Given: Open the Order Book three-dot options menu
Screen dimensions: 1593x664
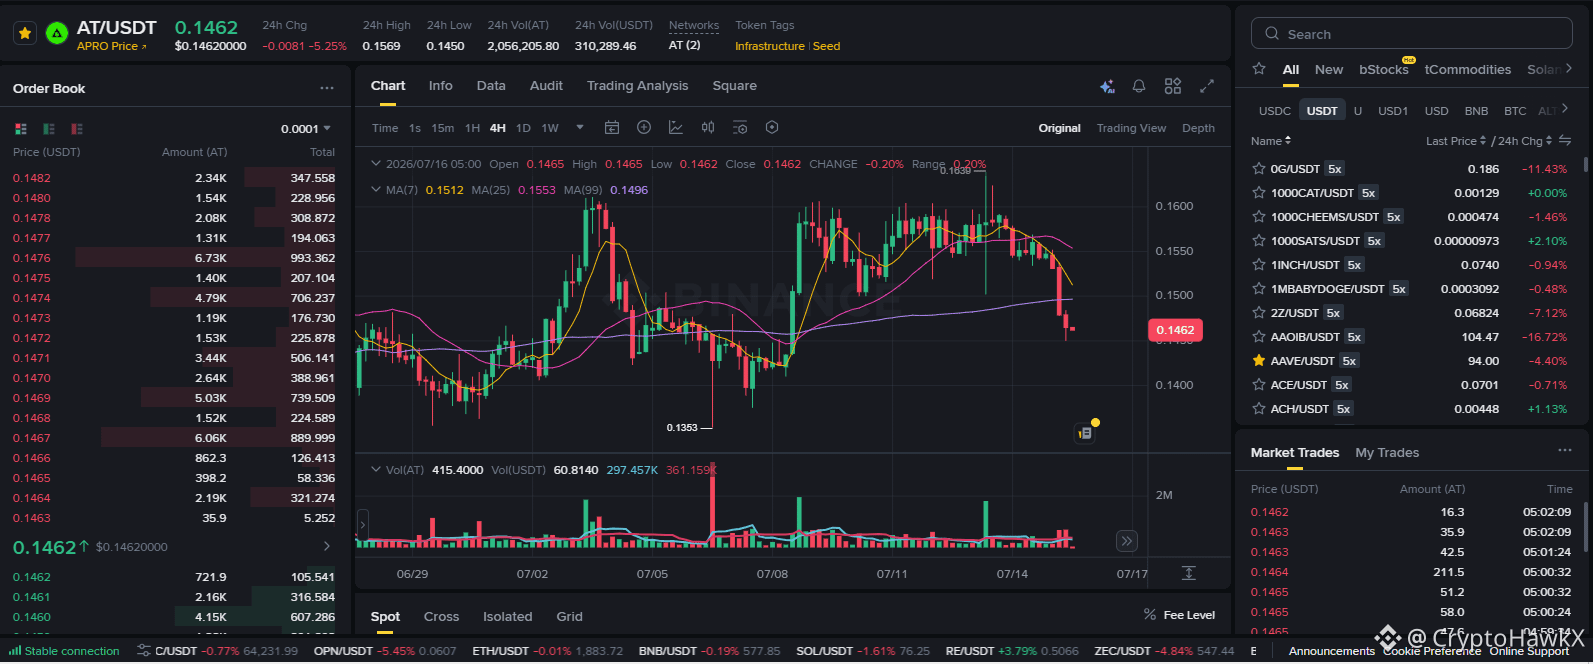Looking at the screenshot, I should tap(327, 88).
